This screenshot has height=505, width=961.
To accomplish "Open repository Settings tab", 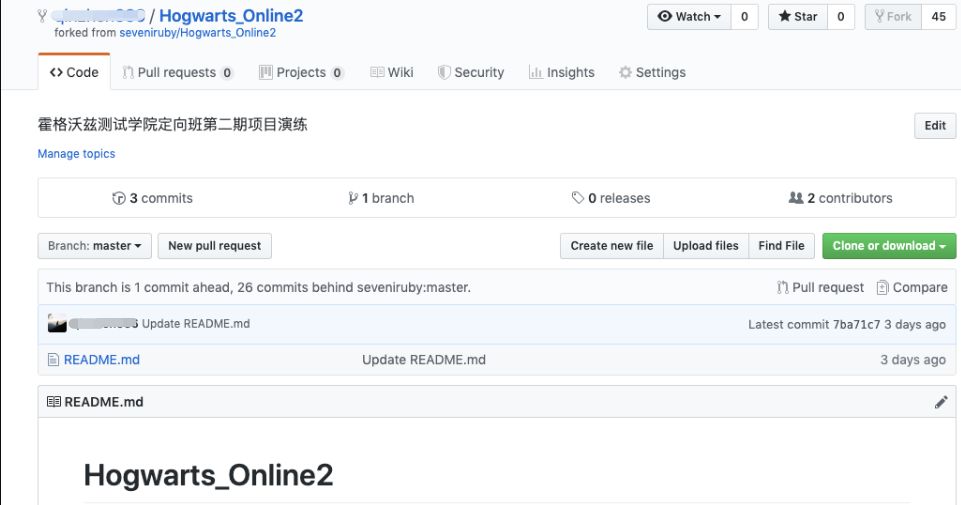I will click(652, 72).
